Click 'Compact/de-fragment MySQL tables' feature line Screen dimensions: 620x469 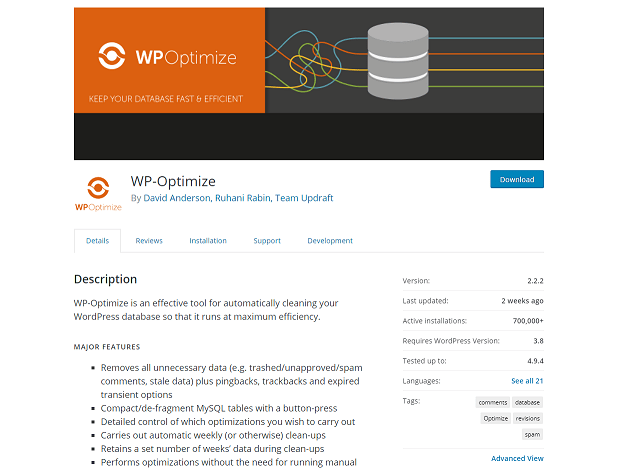[x=219, y=408]
